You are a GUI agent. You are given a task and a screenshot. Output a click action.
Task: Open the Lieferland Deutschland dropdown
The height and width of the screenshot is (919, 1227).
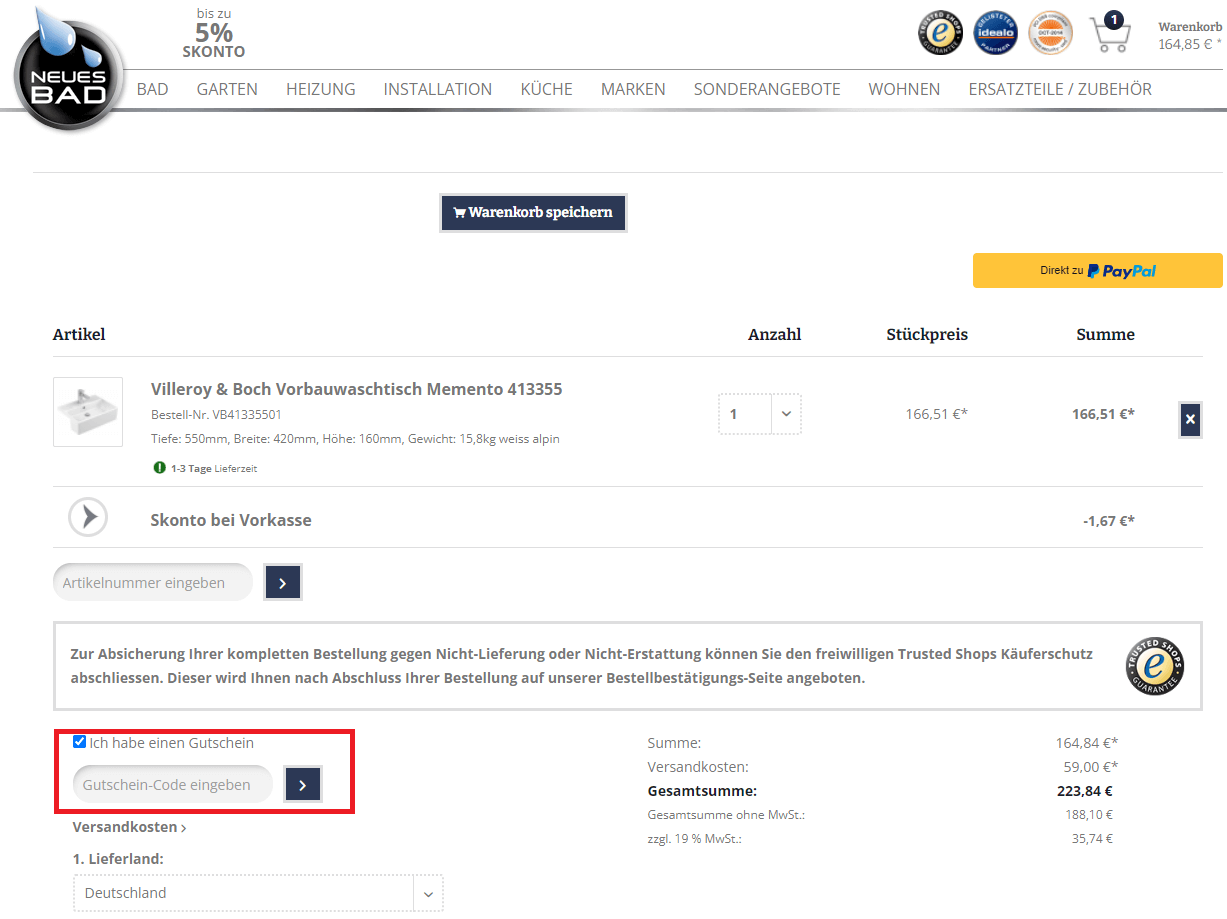(258, 893)
